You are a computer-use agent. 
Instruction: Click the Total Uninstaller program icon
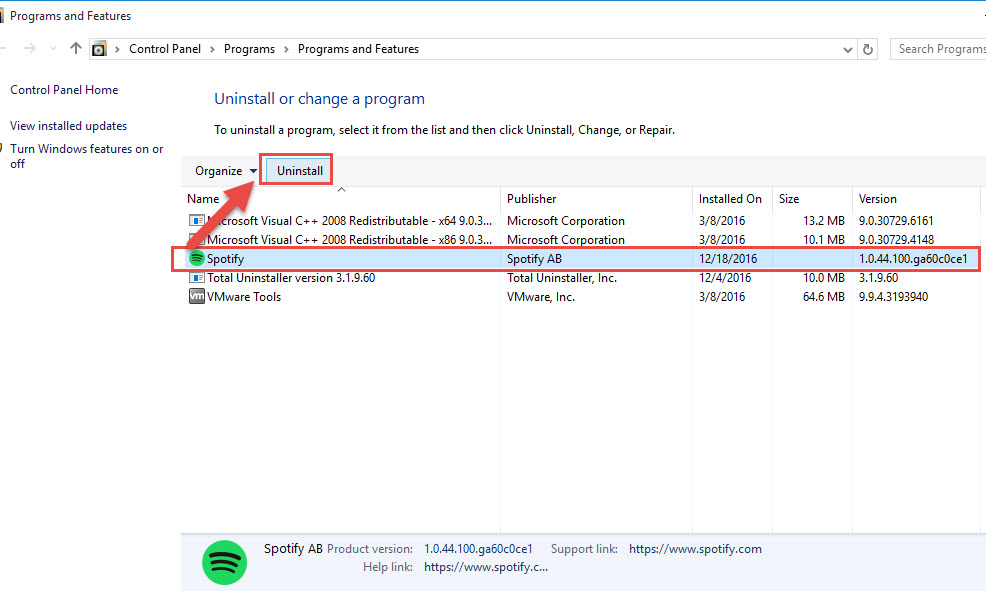[197, 277]
